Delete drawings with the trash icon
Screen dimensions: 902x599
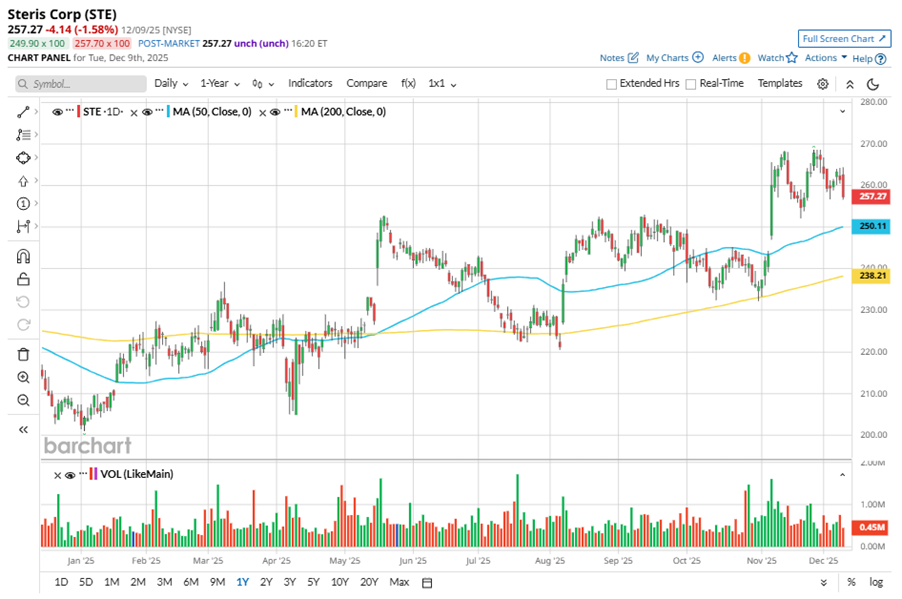[x=23, y=354]
